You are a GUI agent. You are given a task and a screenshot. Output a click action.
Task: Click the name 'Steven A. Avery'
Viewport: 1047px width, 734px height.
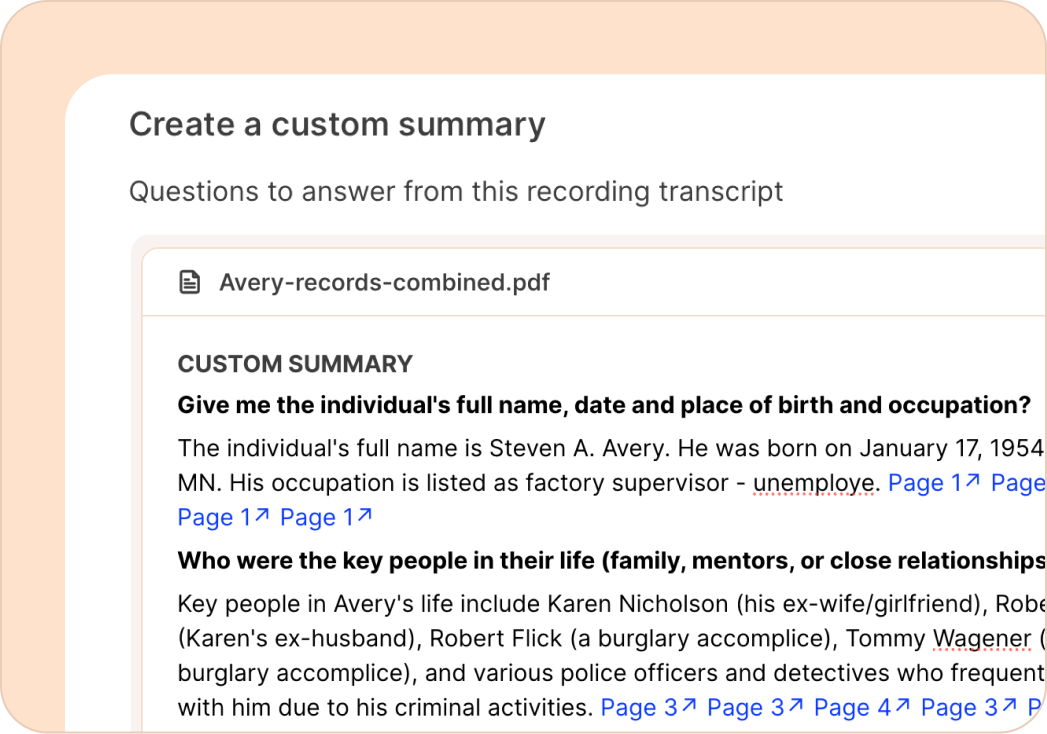(578, 447)
